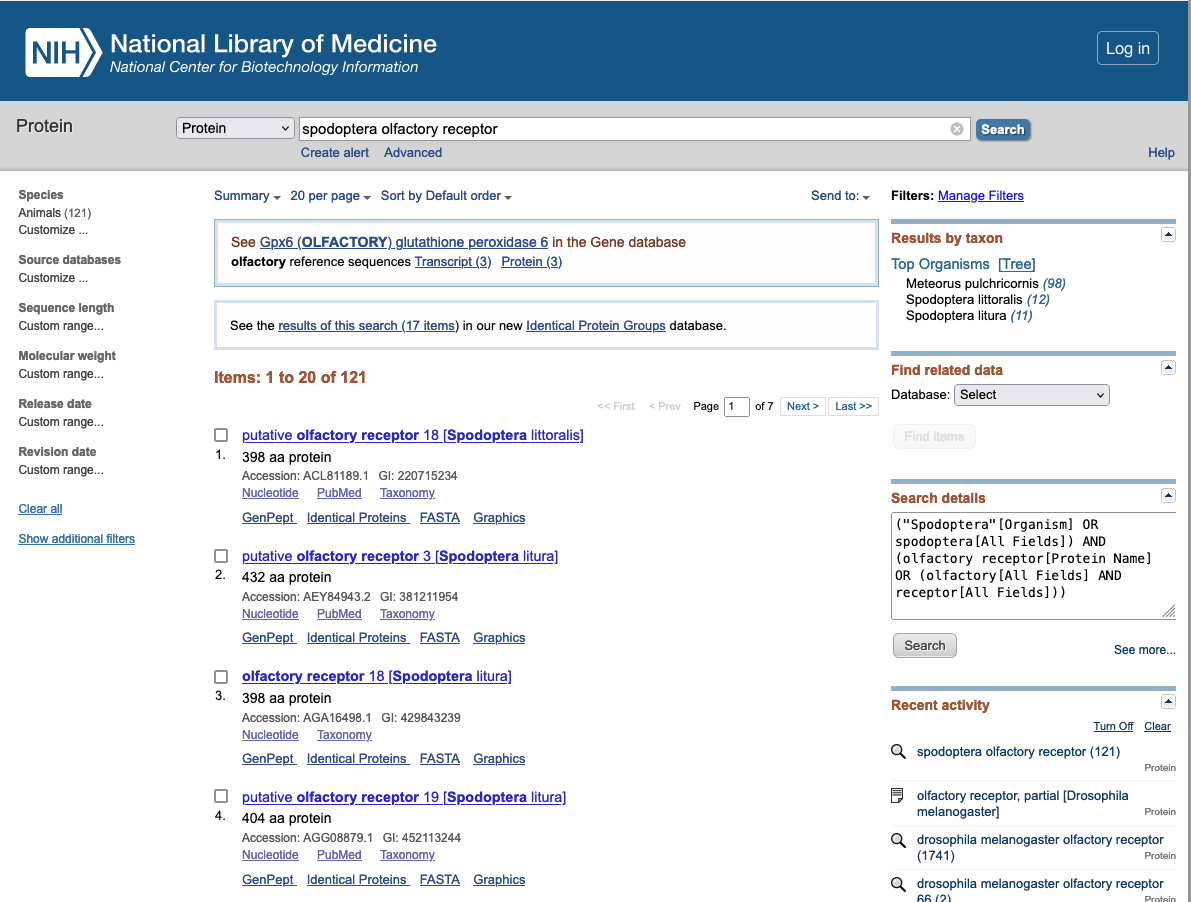
Task: Tick the checkbox for result 4, olfactory receptor 19
Action: coord(221,797)
